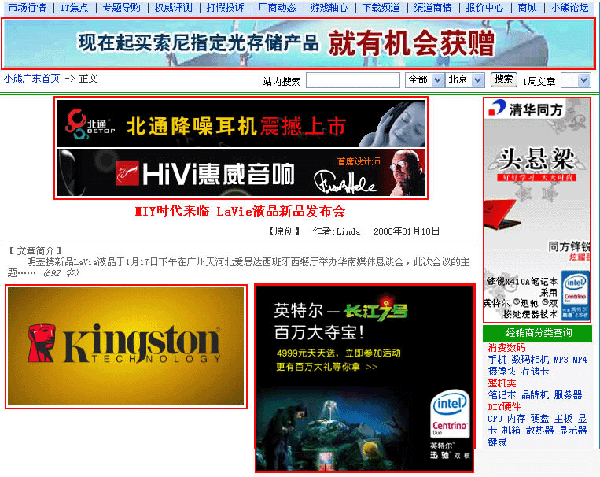The width and height of the screenshot is (600, 477).
Task: Click the 文章简介 summary heading
Action: point(35,251)
